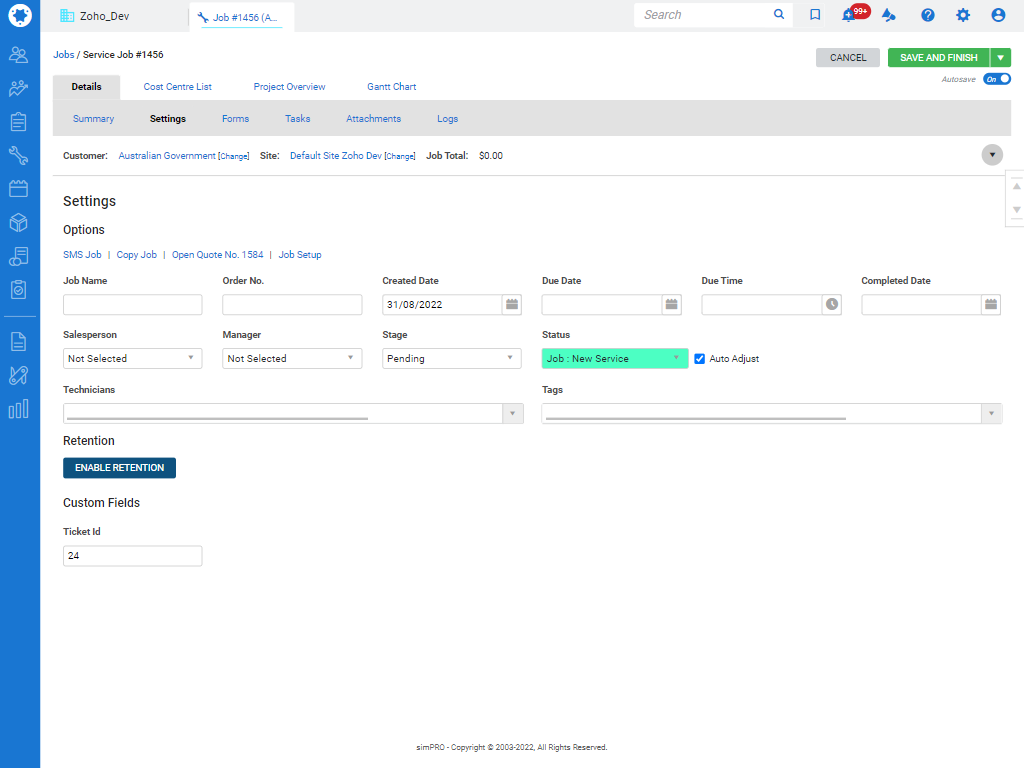The height and width of the screenshot is (768, 1024).
Task: Open the People sidebar icon
Action: (20, 54)
